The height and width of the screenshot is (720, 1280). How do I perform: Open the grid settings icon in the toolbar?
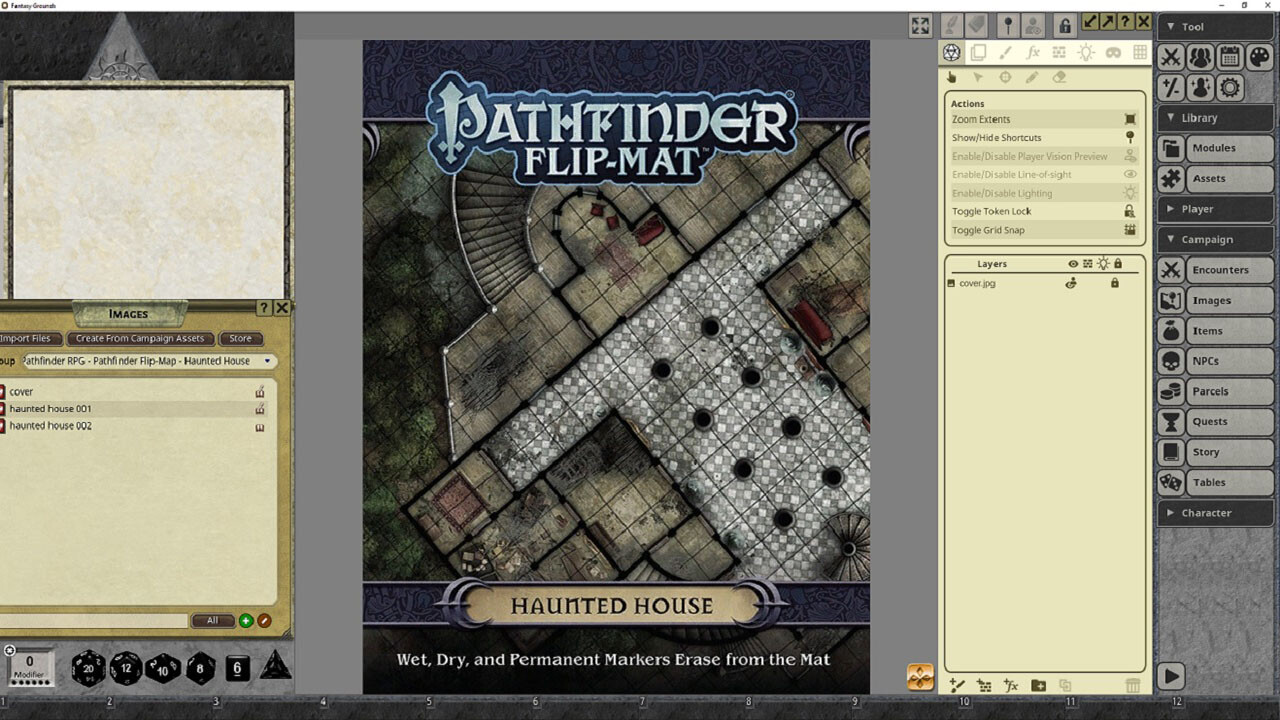coord(1140,52)
